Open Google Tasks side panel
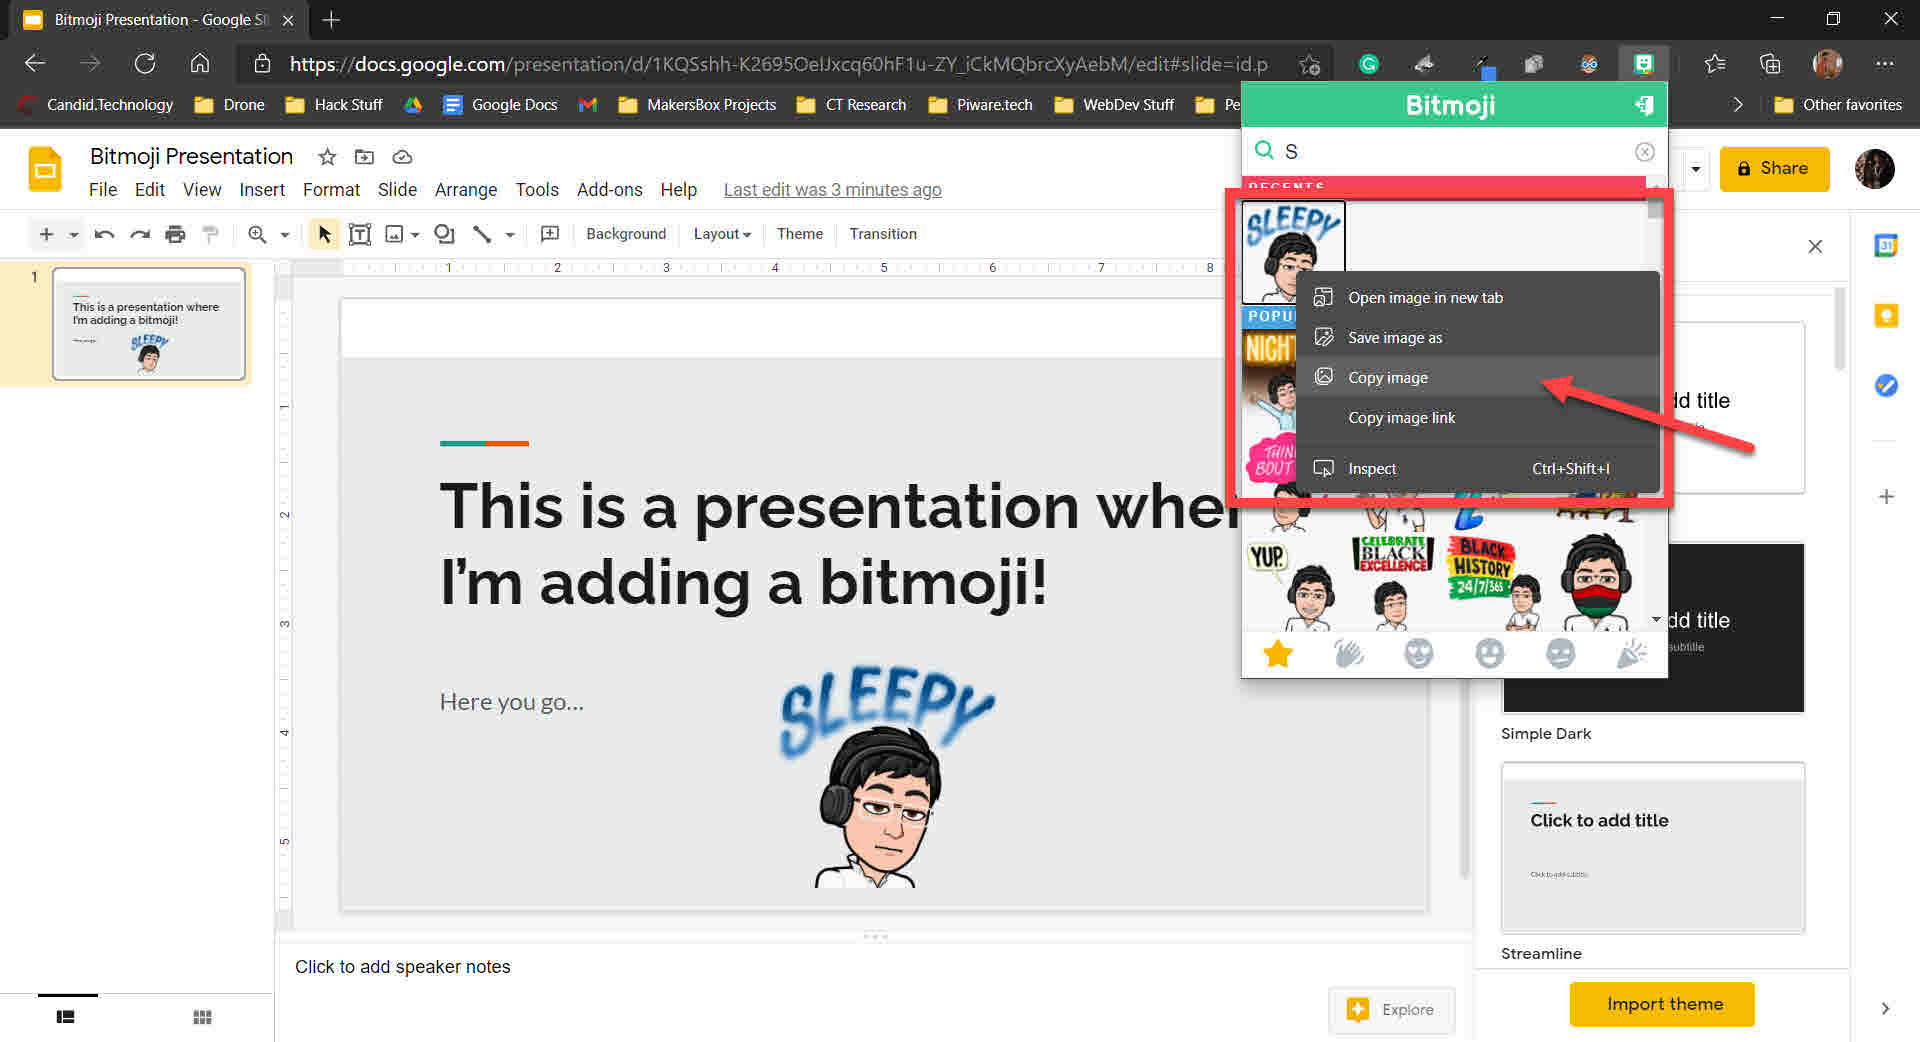1920x1042 pixels. 1886,385
